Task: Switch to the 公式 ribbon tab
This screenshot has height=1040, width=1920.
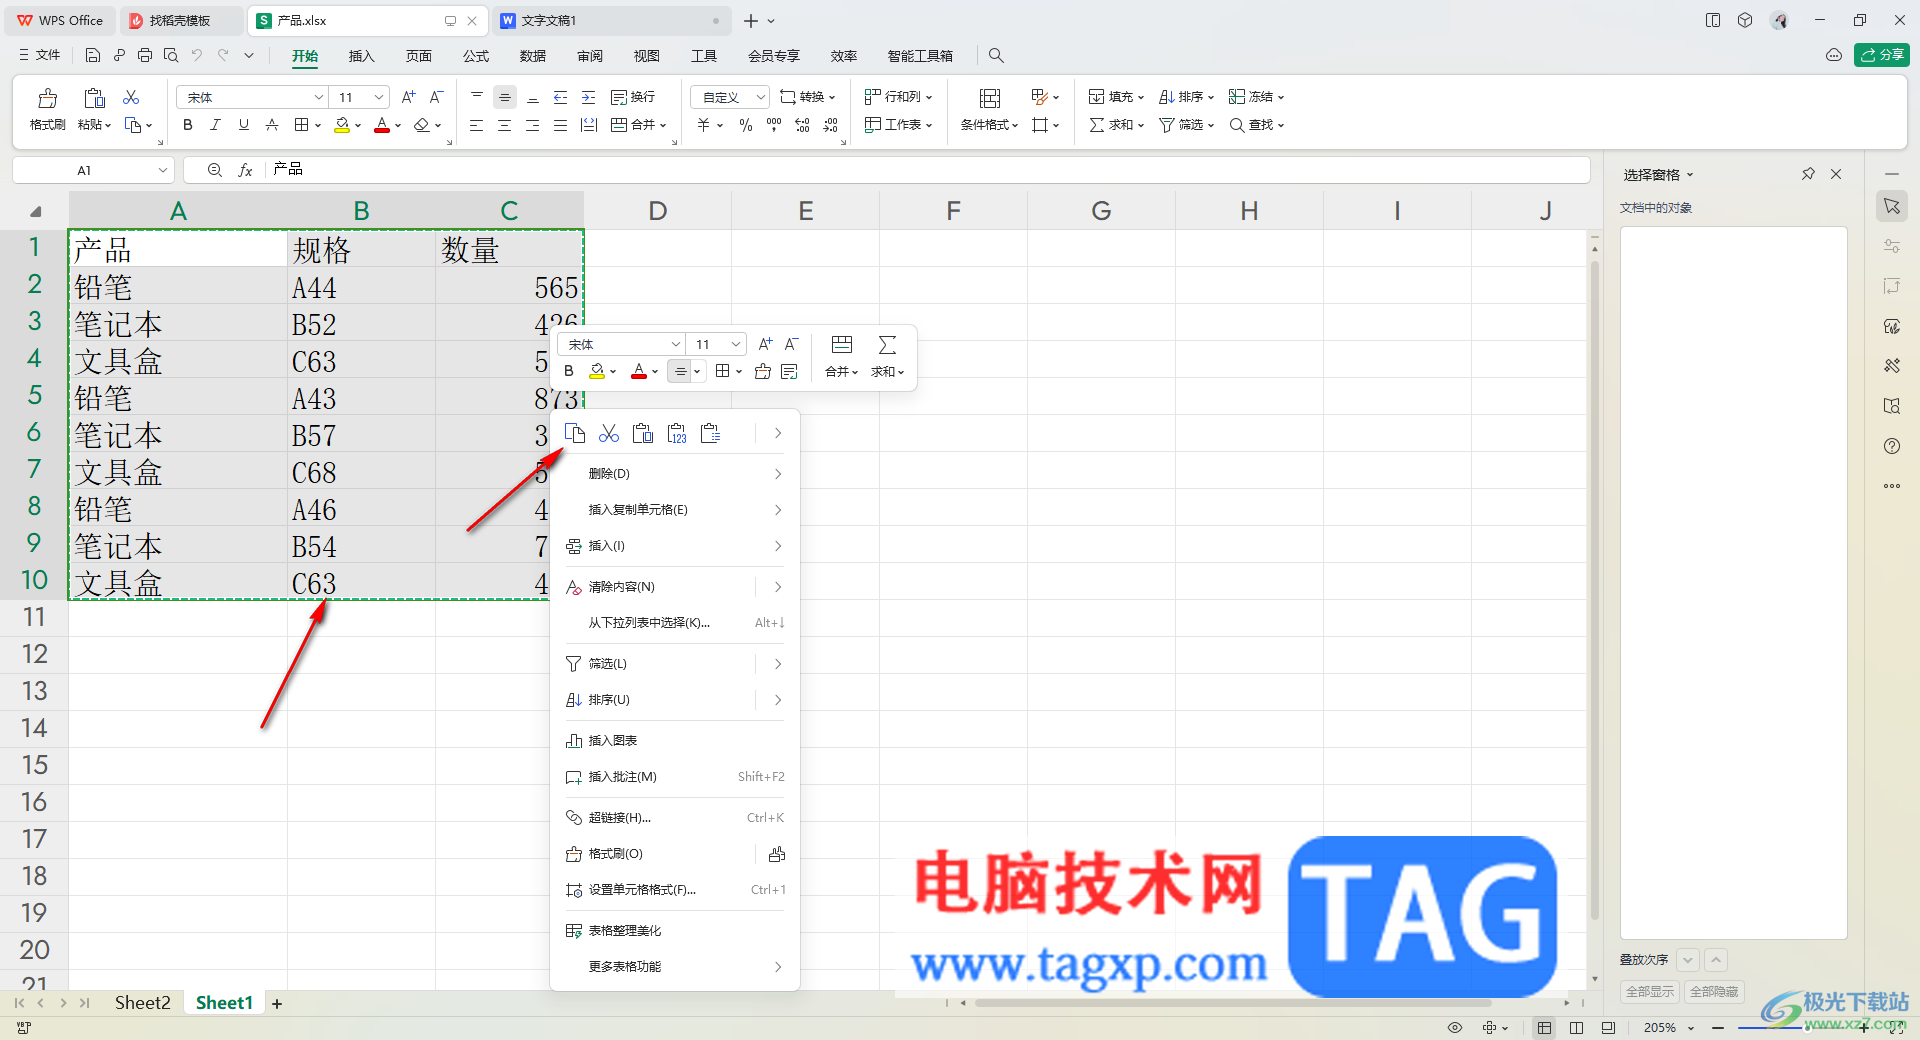Action: (476, 56)
